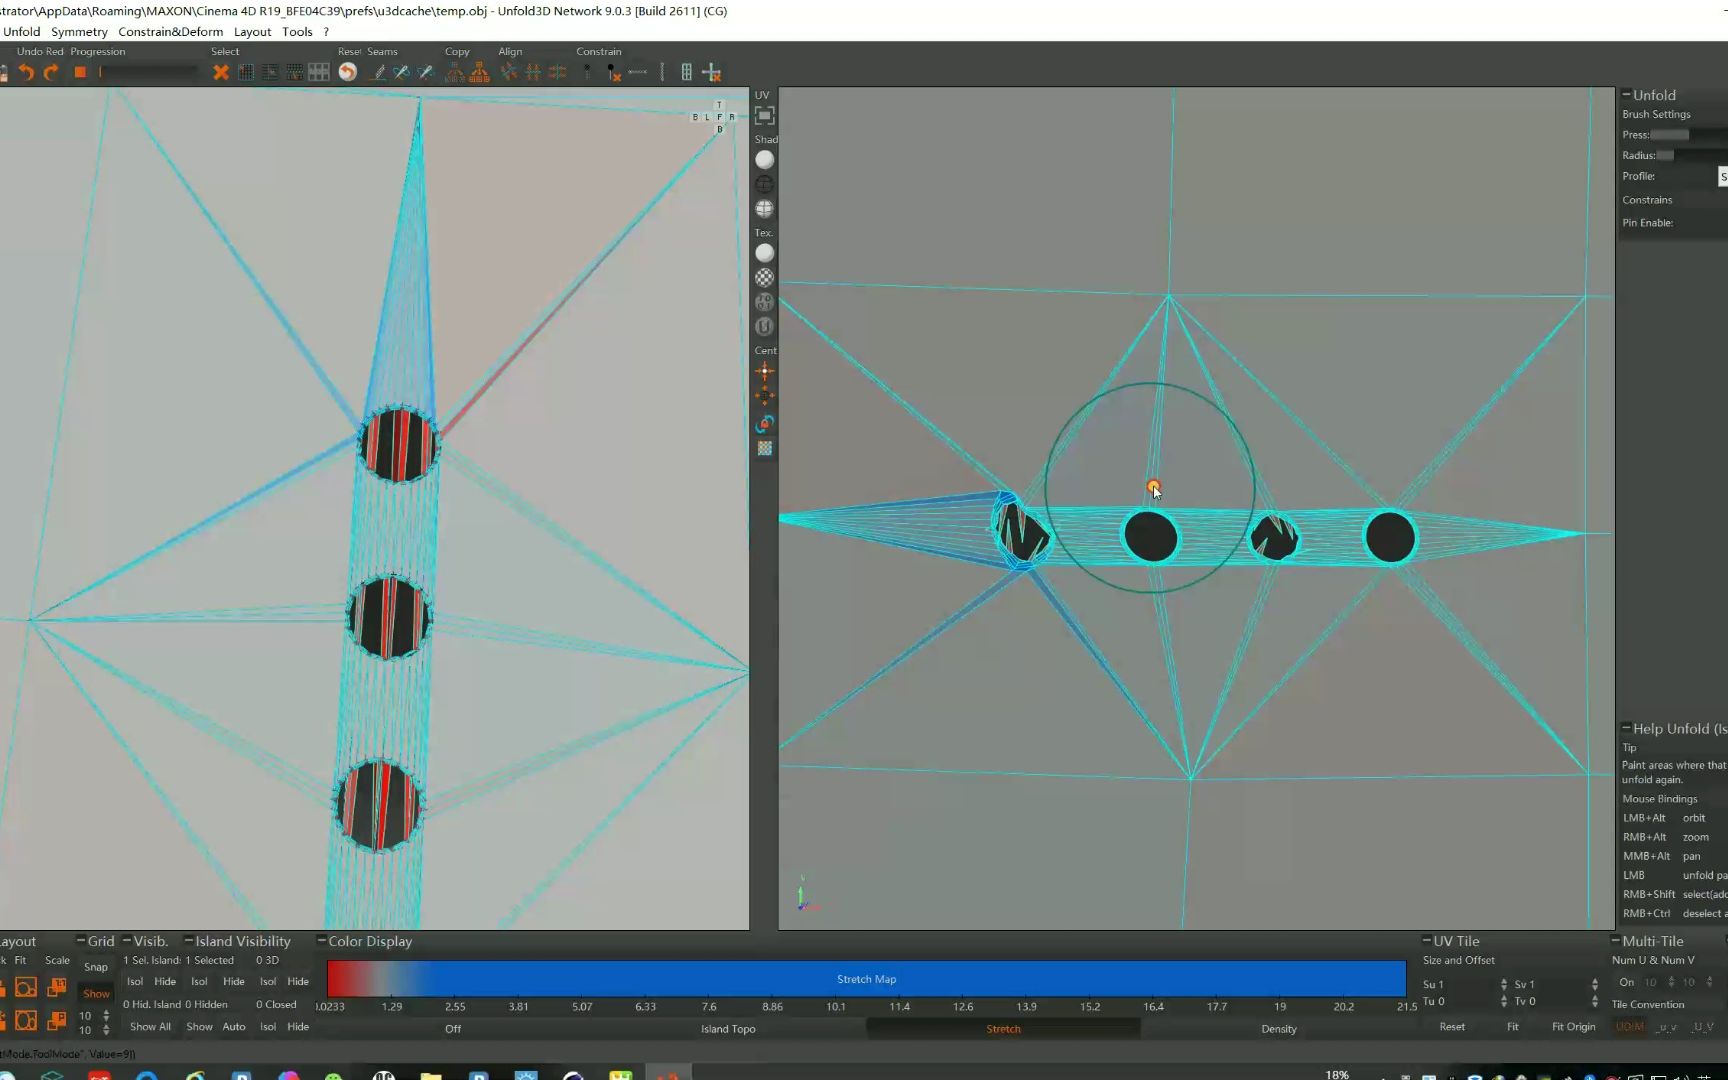Open the Symmetry menu
Viewport: 1728px width, 1080px height.
(79, 32)
